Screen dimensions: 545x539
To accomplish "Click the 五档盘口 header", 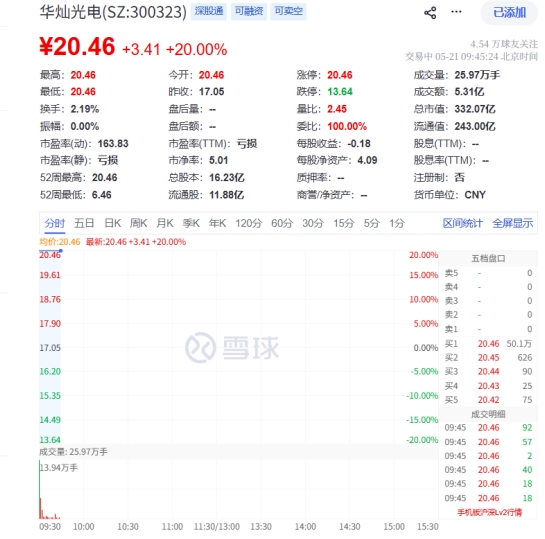I will click(488, 259).
